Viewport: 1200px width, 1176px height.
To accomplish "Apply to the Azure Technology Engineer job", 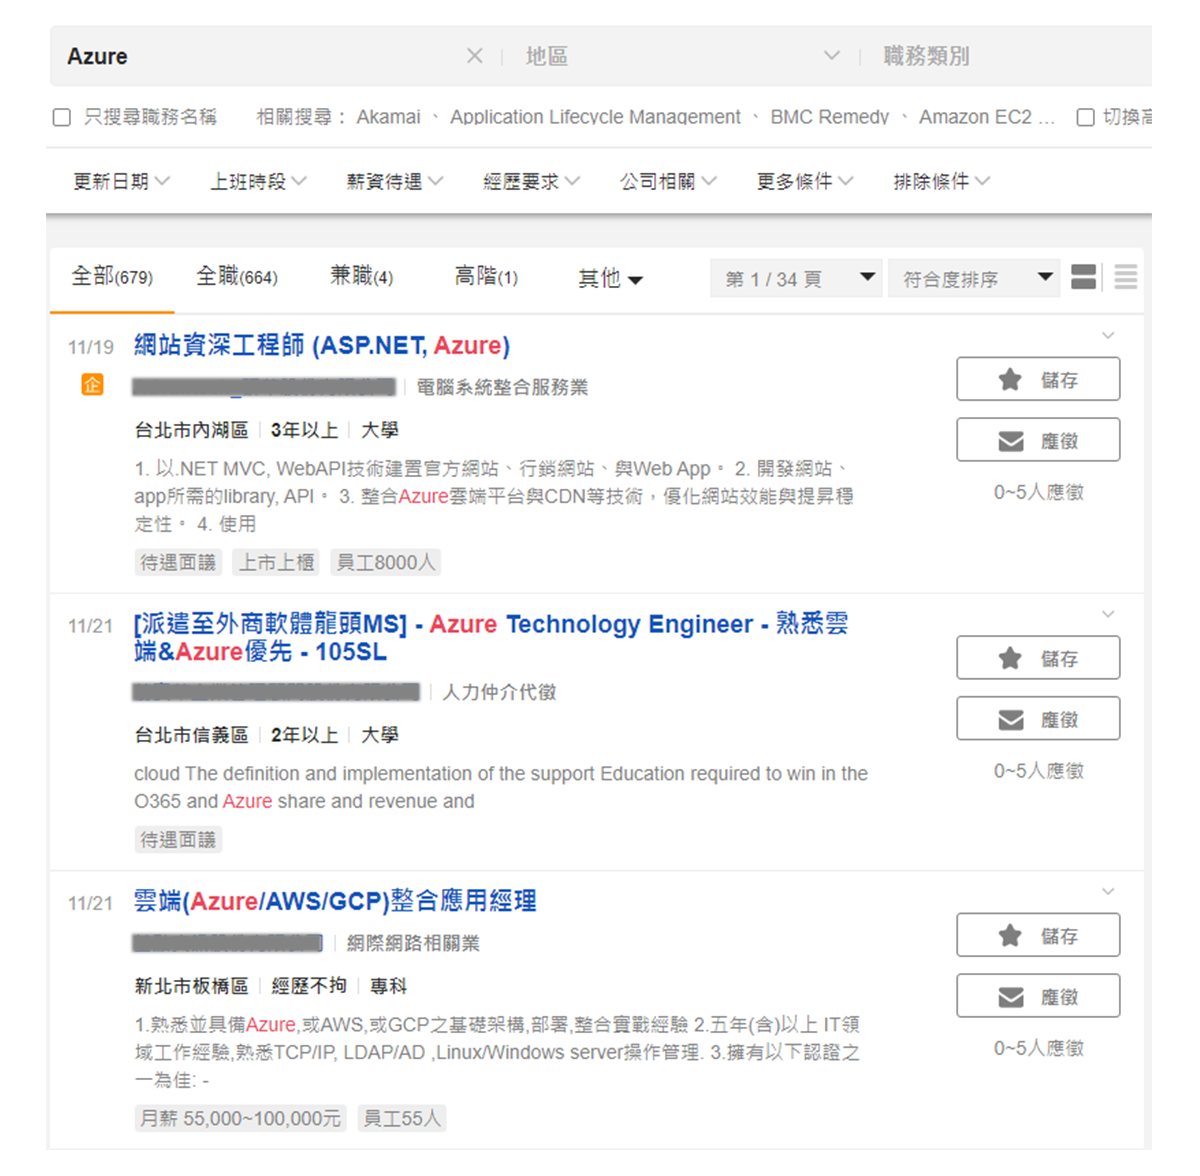I will 1037,719.
